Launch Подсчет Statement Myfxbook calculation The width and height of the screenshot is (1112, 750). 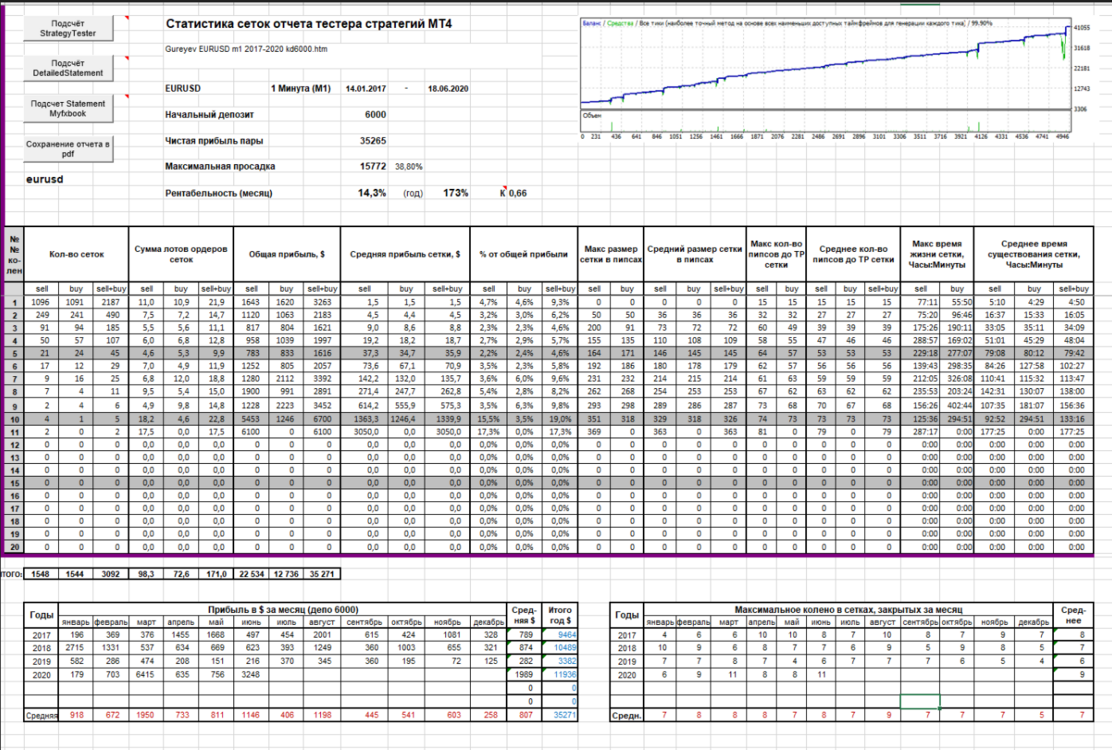[x=68, y=108]
